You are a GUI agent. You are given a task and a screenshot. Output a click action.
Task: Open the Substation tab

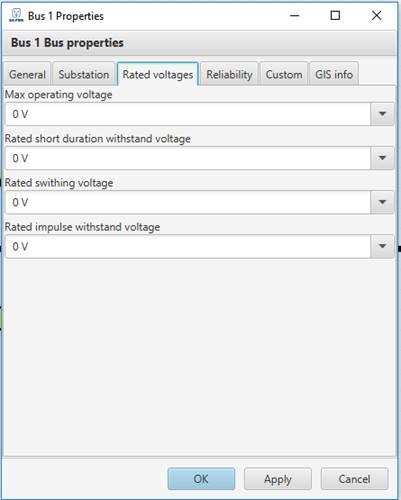pos(84,74)
